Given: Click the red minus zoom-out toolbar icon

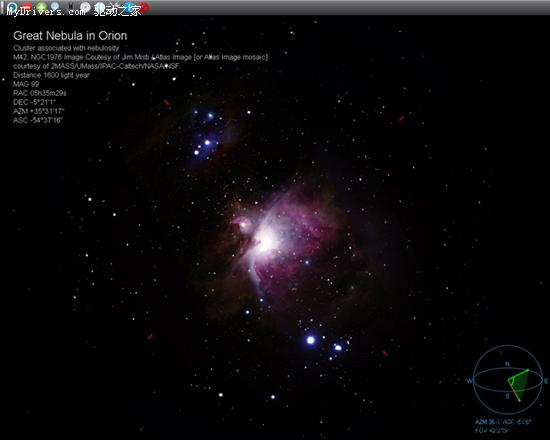Looking at the screenshot, I should click(x=27, y=7).
